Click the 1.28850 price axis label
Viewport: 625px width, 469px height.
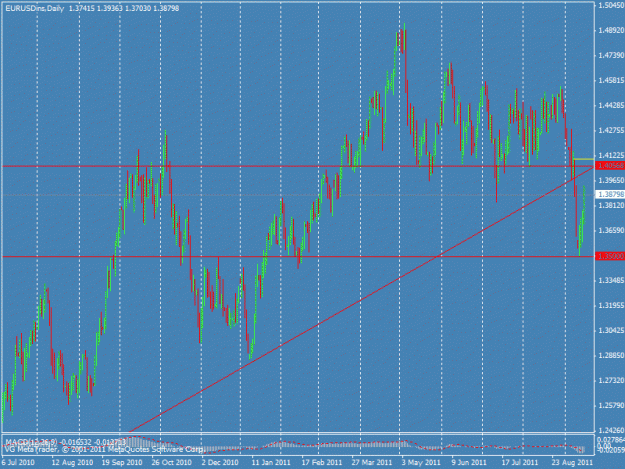click(611, 355)
